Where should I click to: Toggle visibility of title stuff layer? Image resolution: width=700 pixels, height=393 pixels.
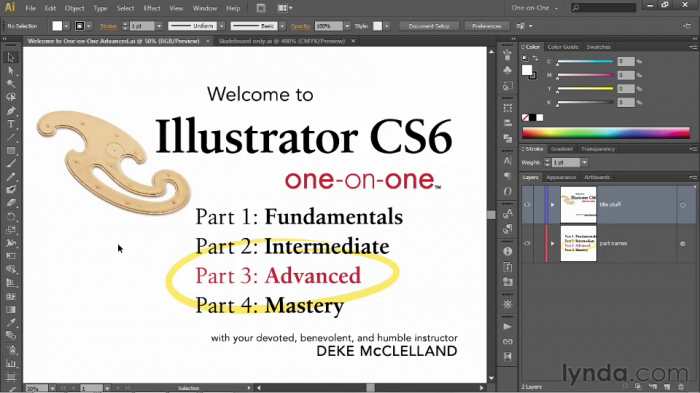tap(527, 205)
